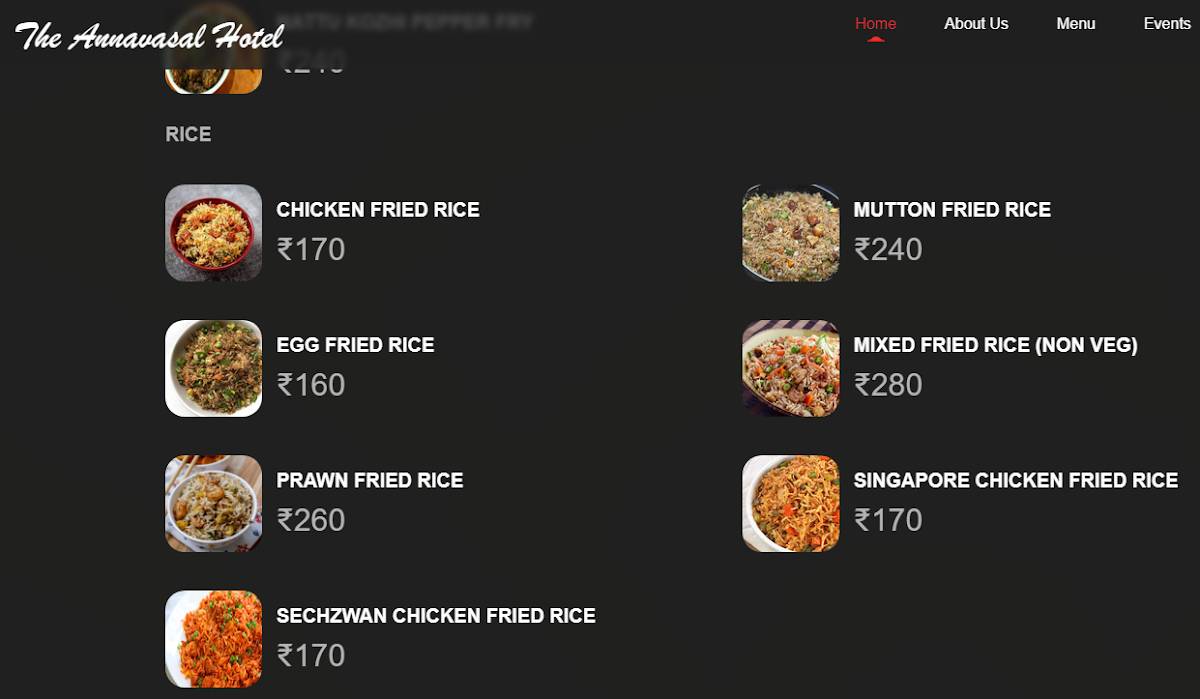1200x699 pixels.
Task: Go to the Events section
Action: click(x=1168, y=23)
